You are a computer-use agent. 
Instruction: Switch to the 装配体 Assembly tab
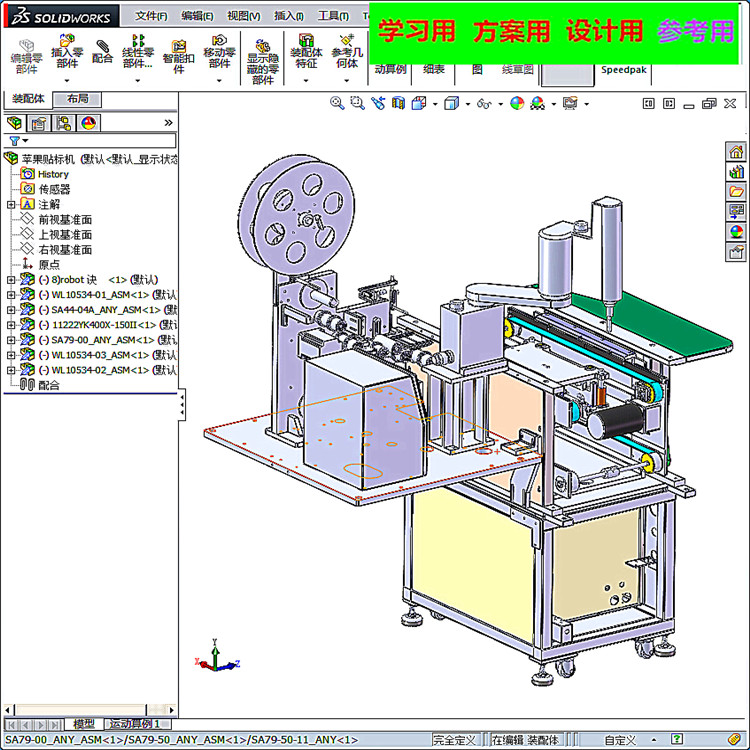point(28,99)
